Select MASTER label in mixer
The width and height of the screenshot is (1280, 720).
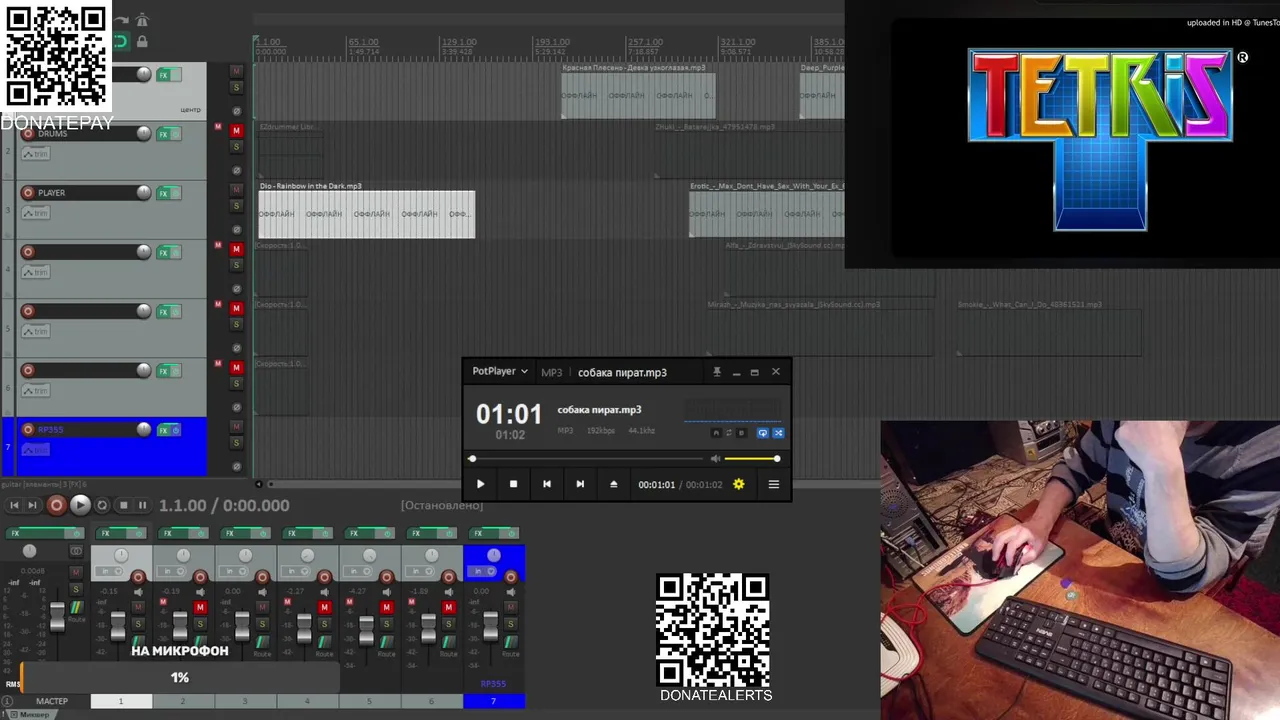point(52,701)
